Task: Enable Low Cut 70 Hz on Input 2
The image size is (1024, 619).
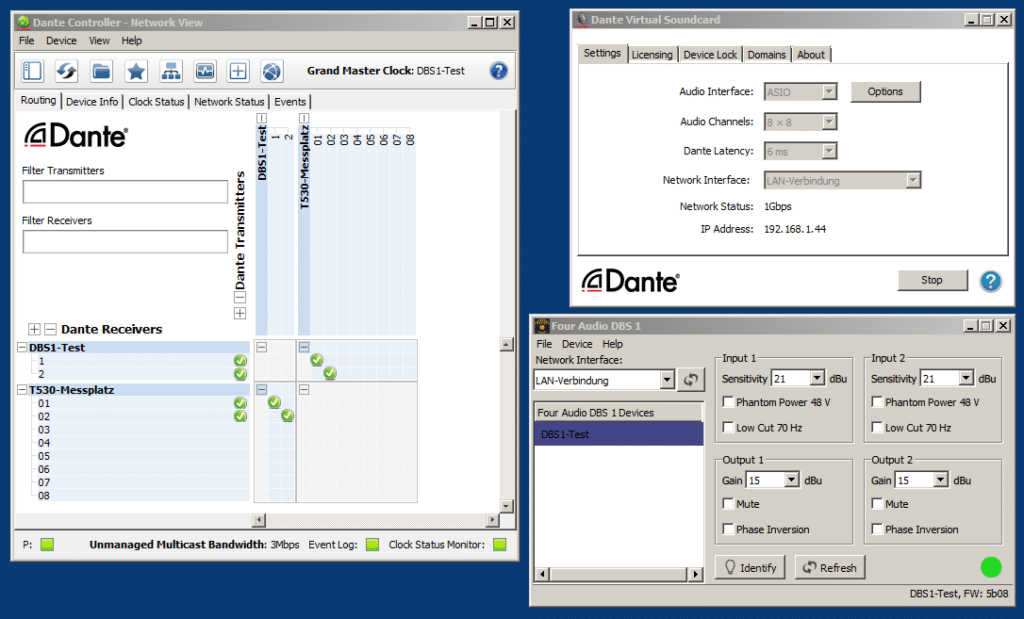Action: [x=878, y=428]
